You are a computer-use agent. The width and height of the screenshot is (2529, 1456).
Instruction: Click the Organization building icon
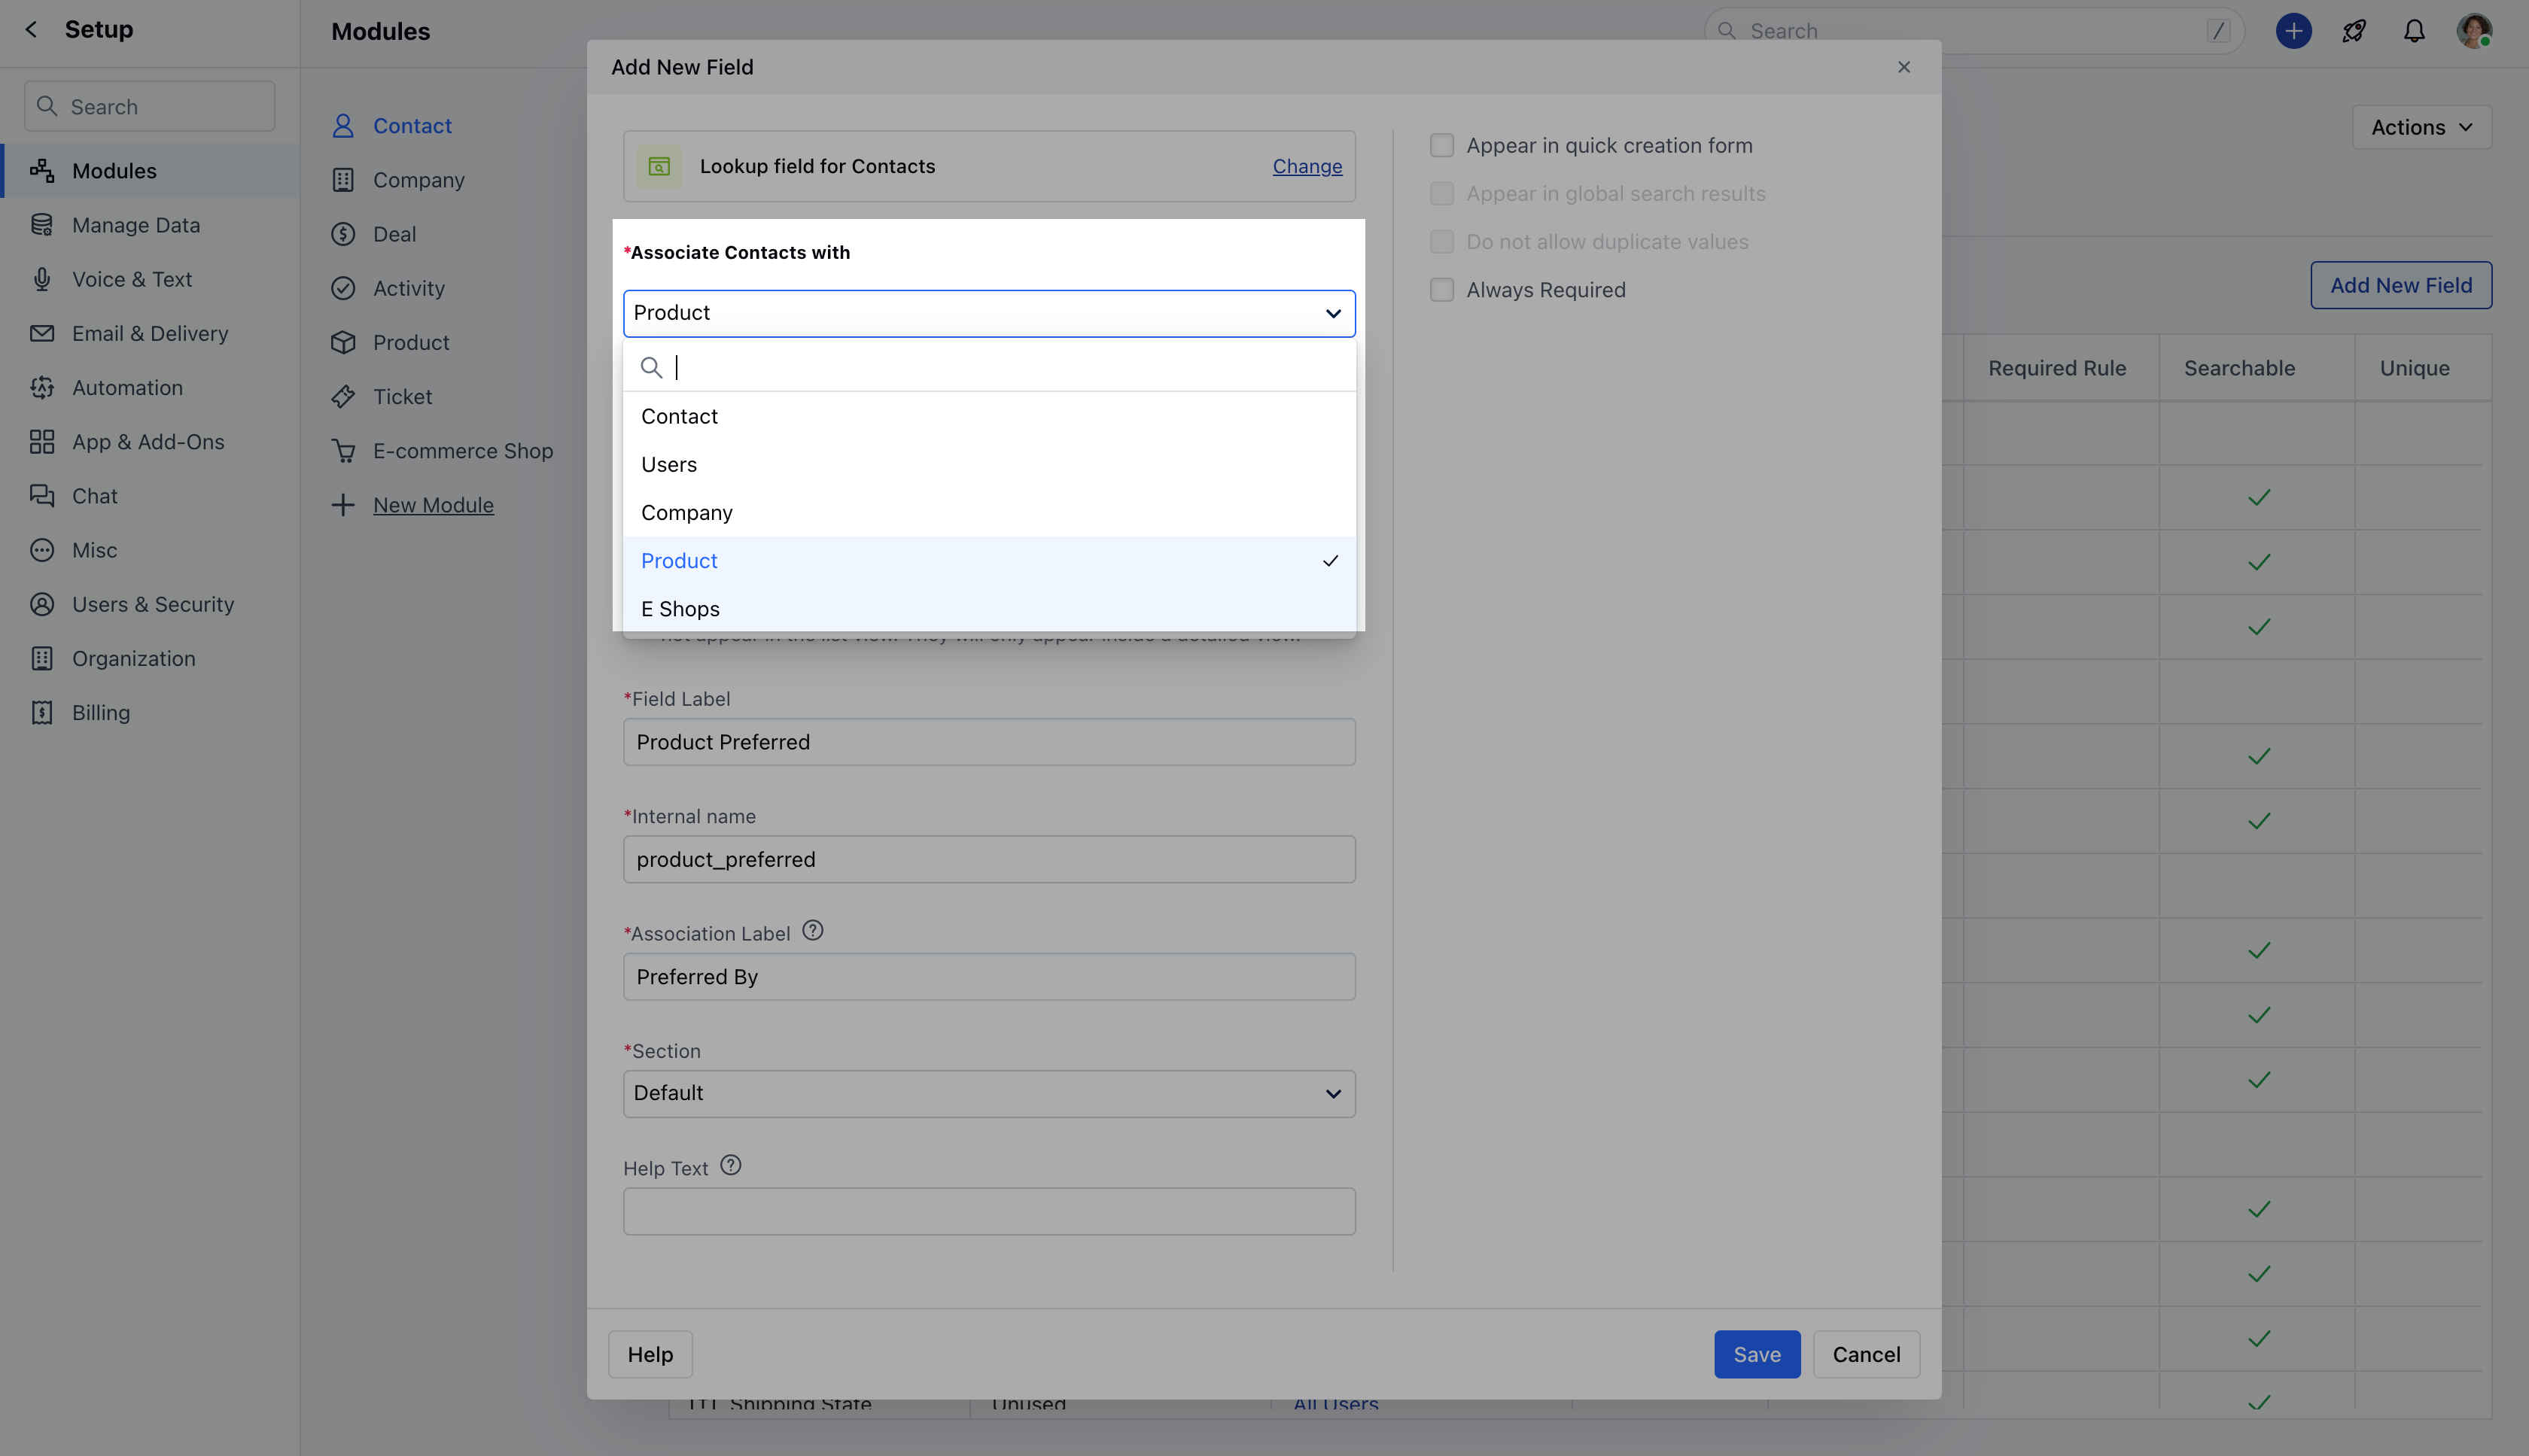(x=42, y=658)
